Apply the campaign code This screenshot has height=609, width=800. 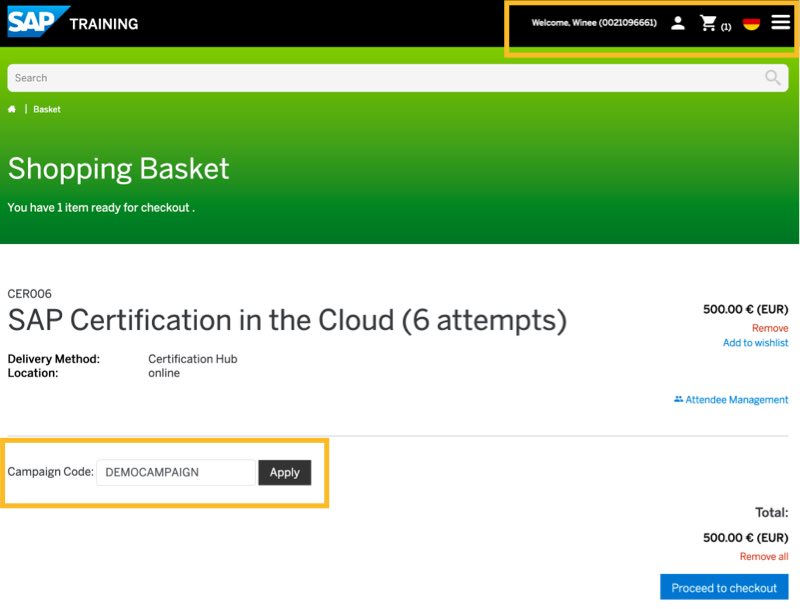point(285,472)
